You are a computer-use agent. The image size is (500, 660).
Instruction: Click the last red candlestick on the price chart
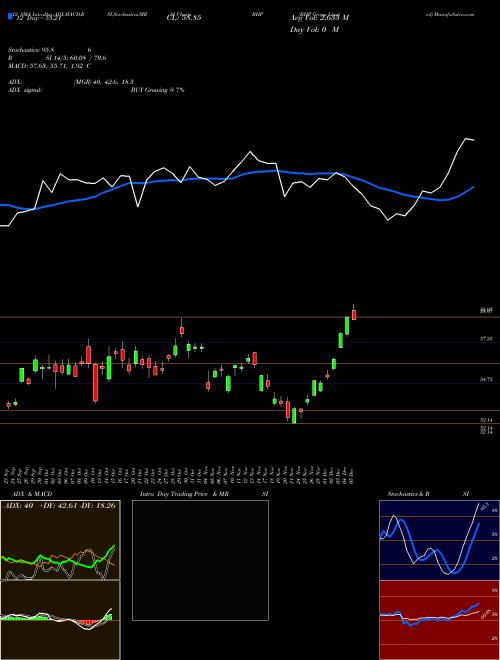coord(354,314)
